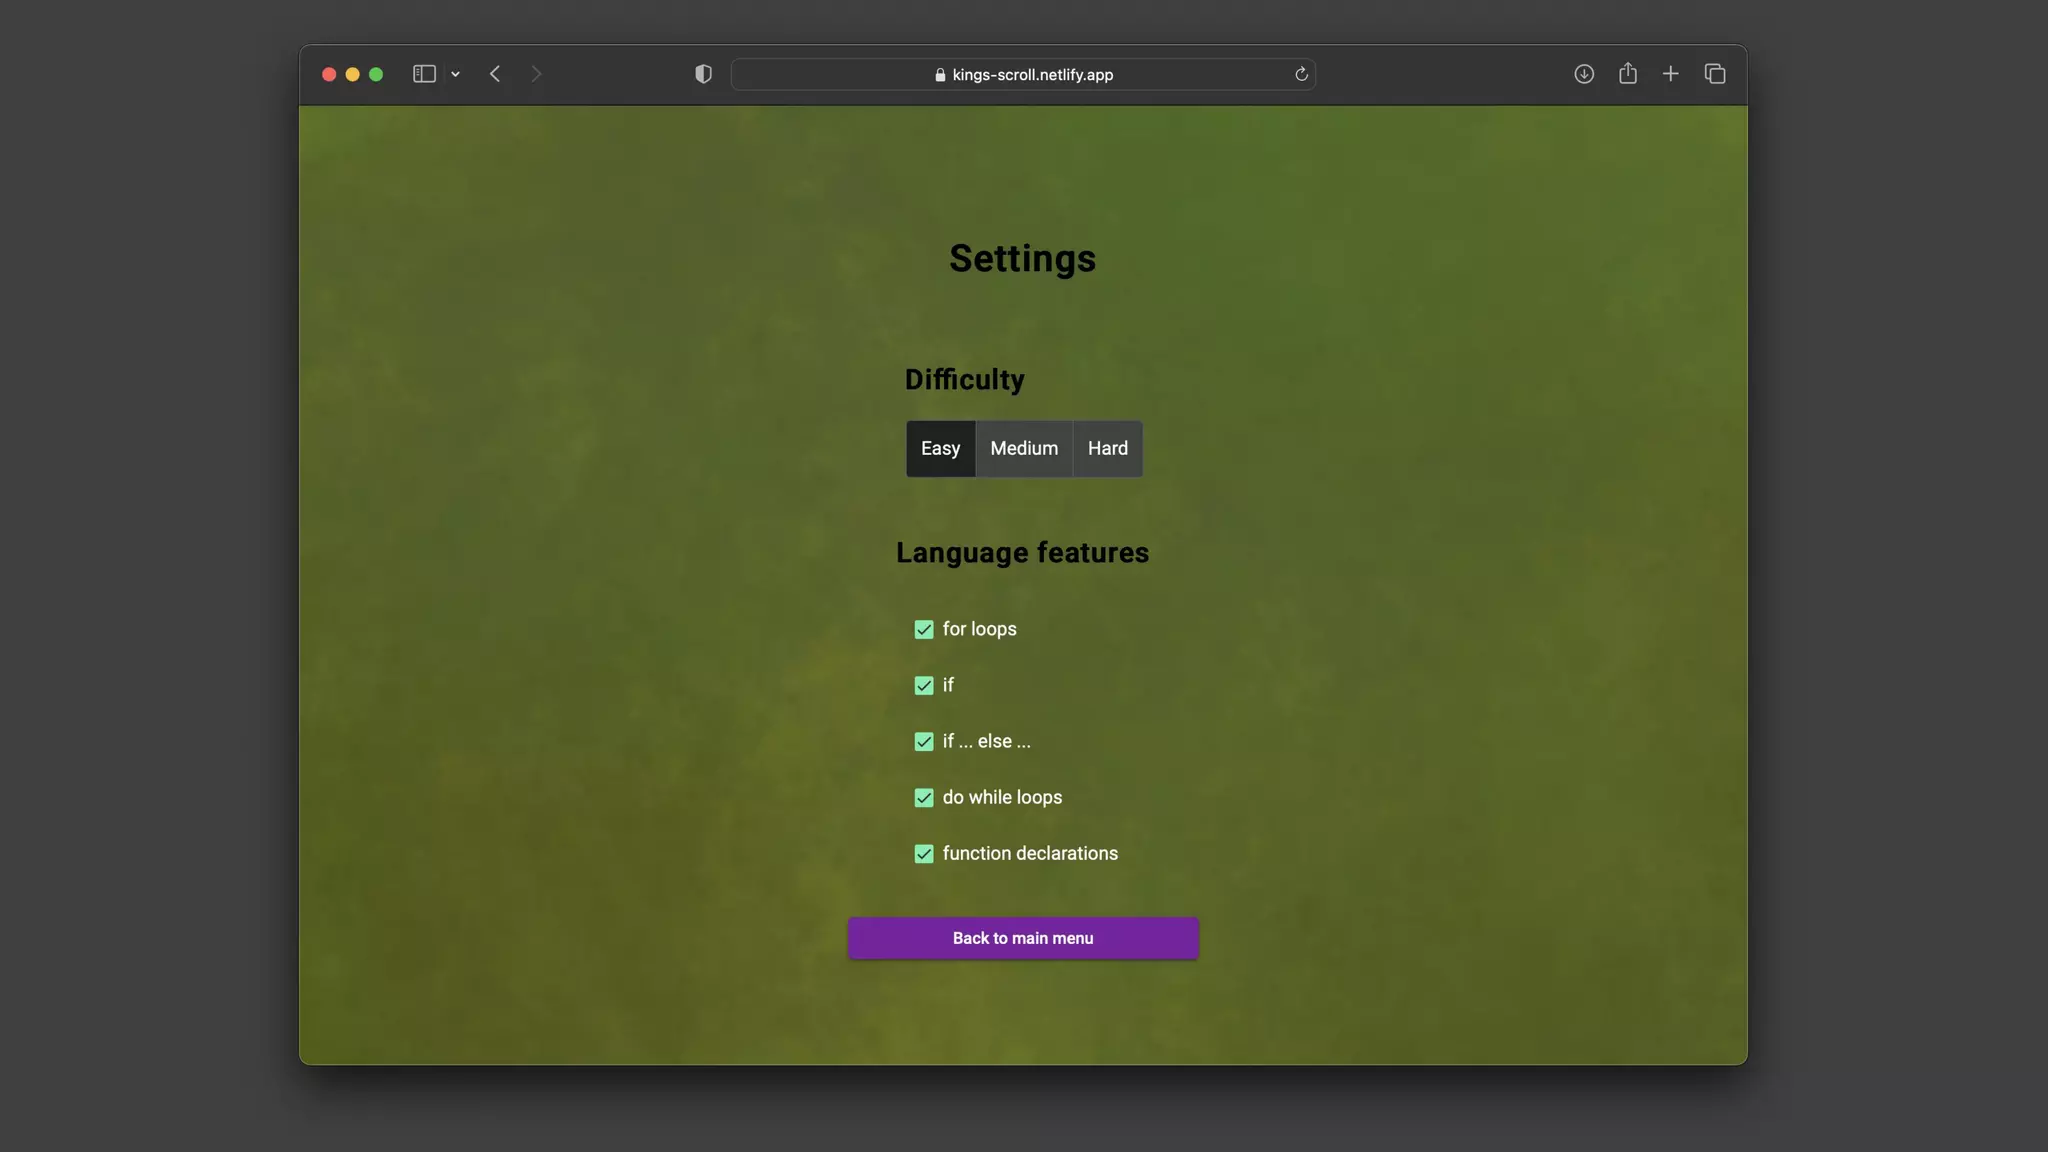Toggle the if checkbox

tap(923, 685)
